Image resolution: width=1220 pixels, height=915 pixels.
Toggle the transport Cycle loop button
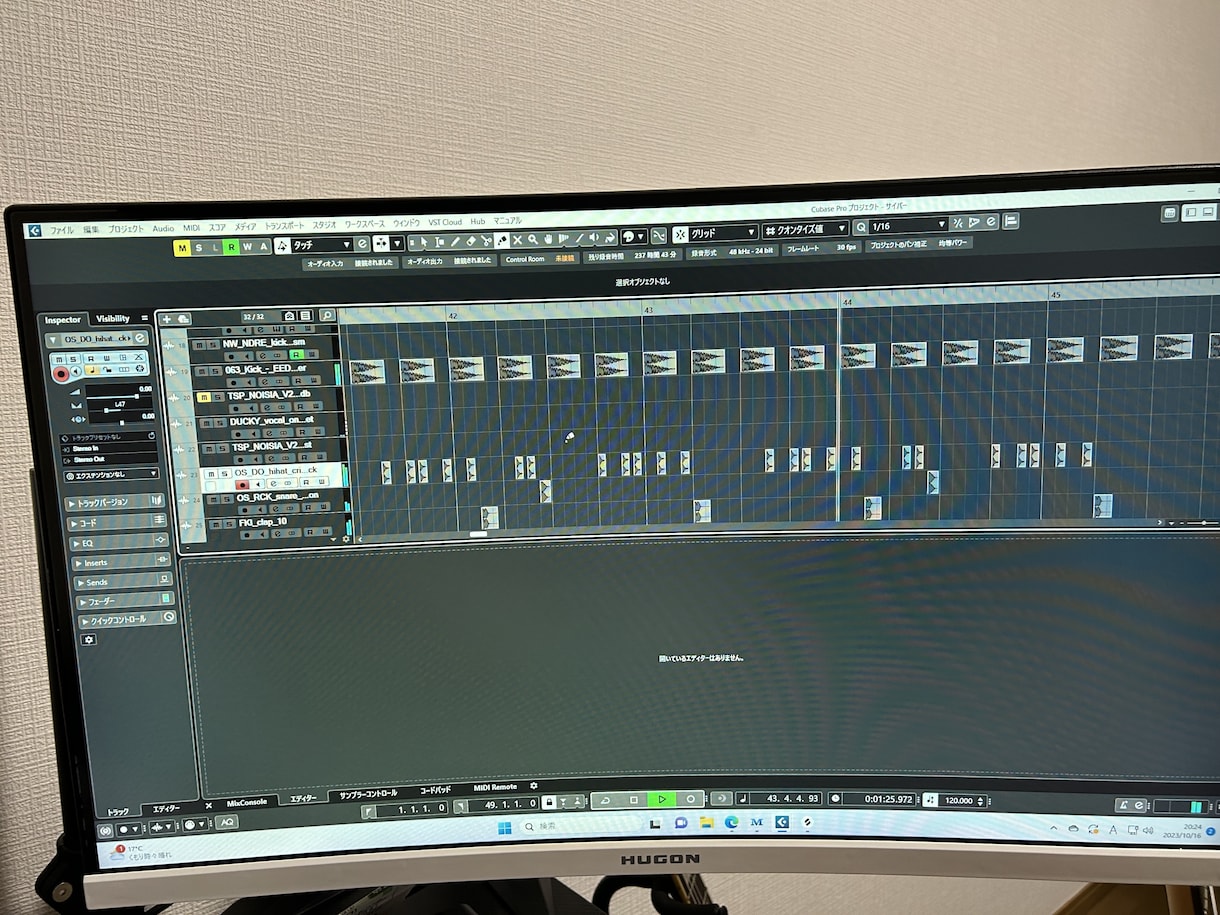605,801
